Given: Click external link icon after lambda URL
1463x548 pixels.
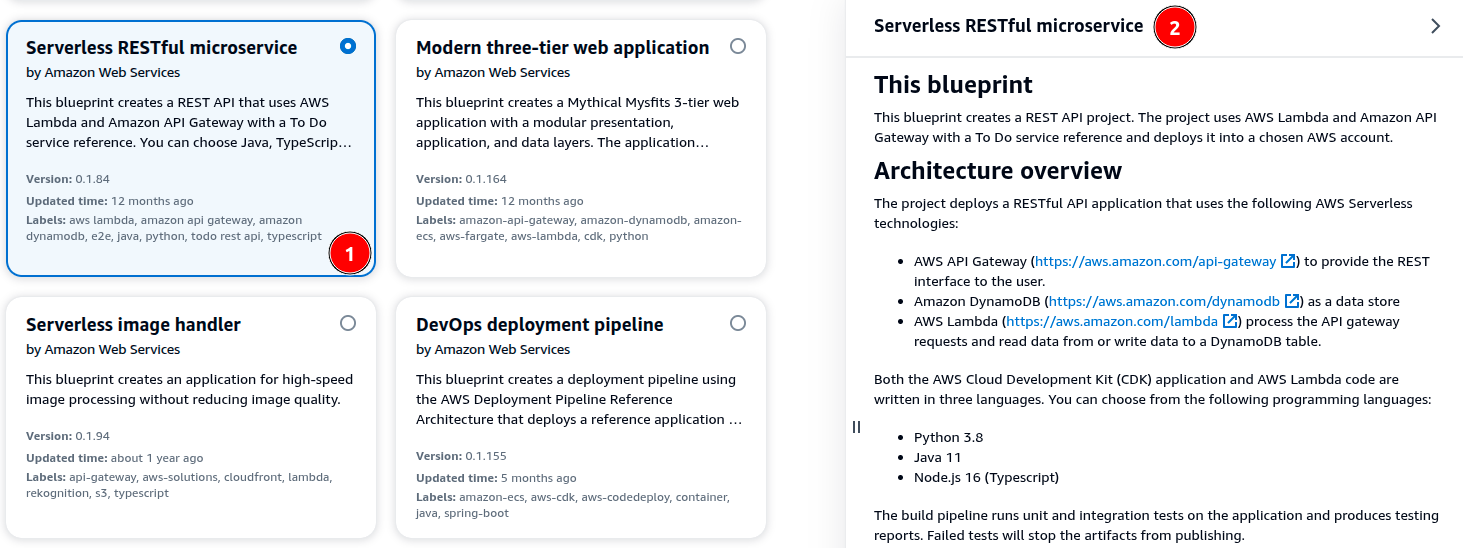Looking at the screenshot, I should 1231,321.
